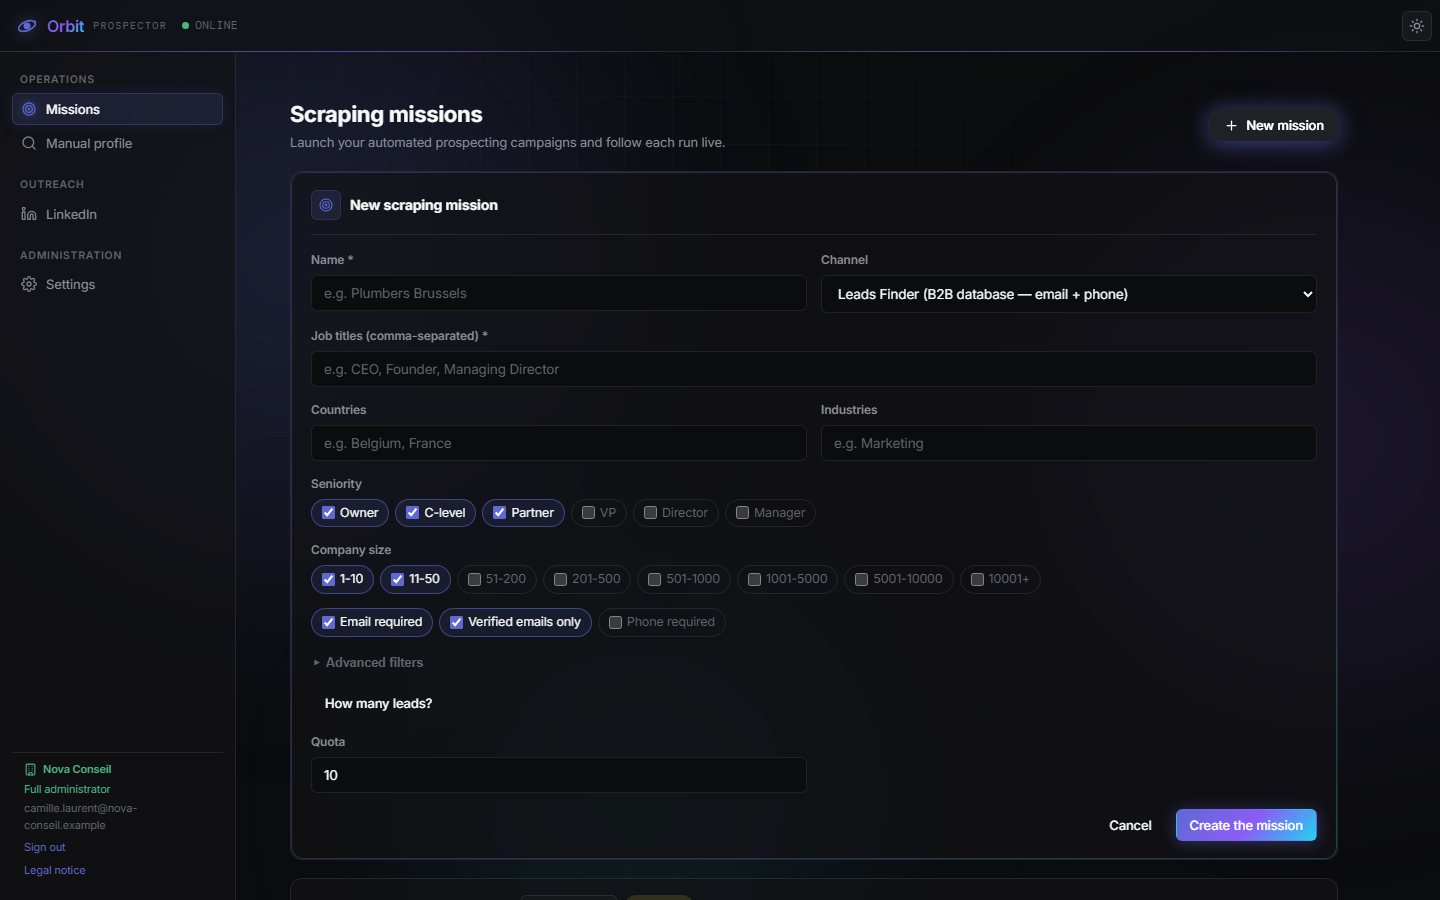The height and width of the screenshot is (900, 1440).
Task: Click the Quota input field
Action: click(x=558, y=775)
